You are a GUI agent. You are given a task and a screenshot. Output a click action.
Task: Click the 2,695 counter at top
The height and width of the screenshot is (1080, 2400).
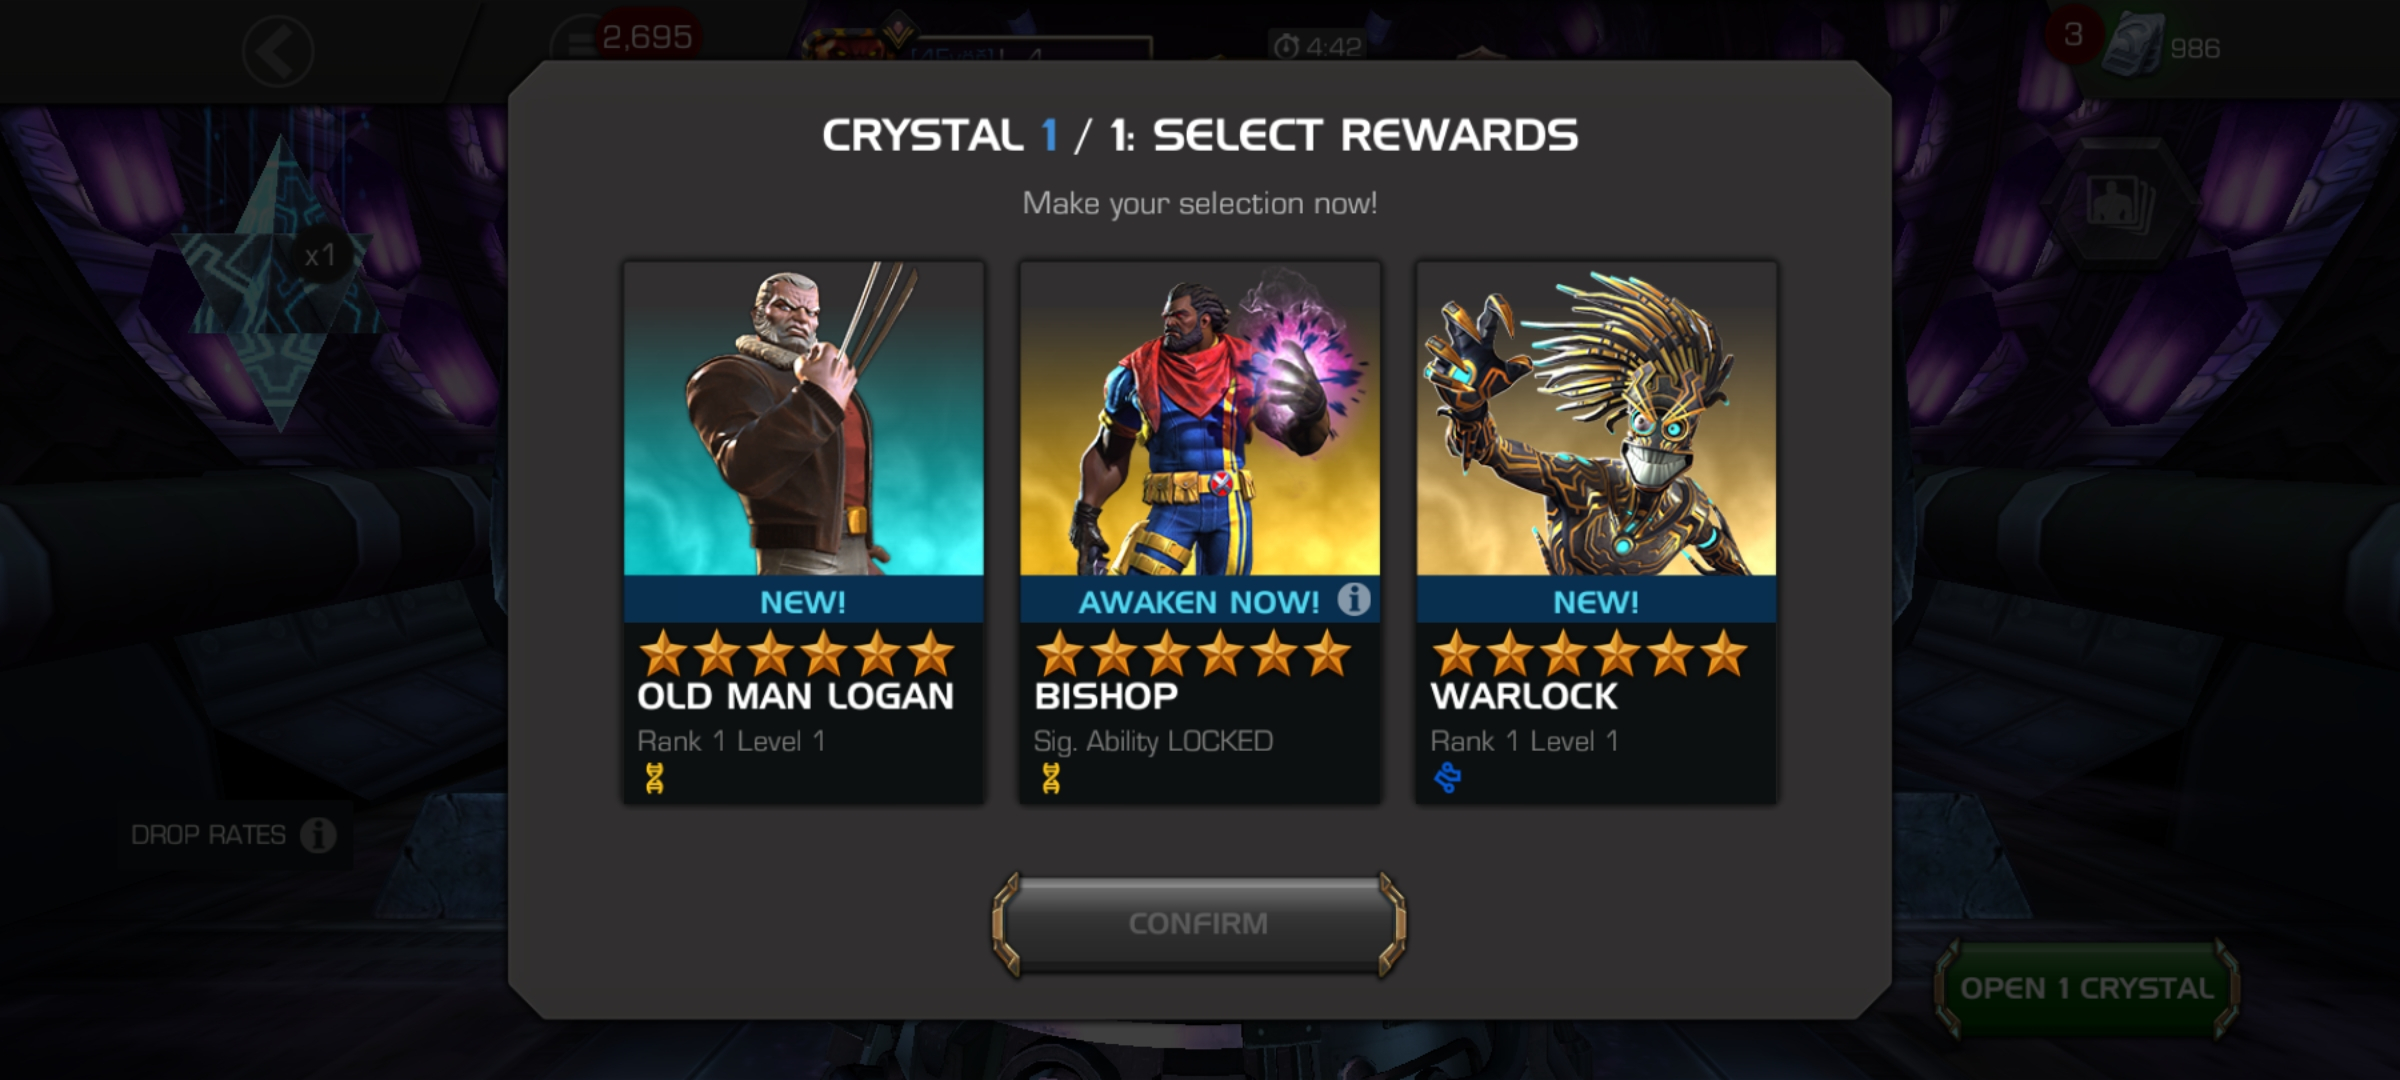[646, 38]
